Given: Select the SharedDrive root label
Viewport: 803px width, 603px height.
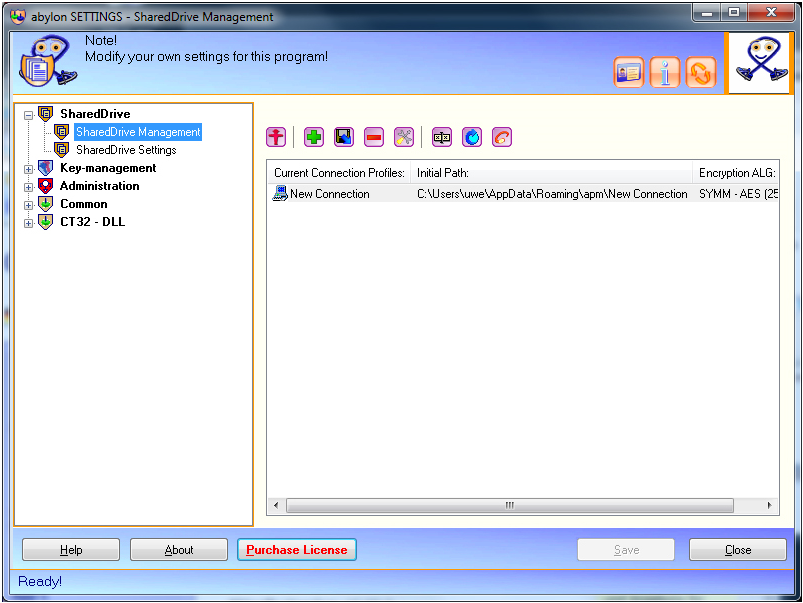Looking at the screenshot, I should (x=95, y=114).
